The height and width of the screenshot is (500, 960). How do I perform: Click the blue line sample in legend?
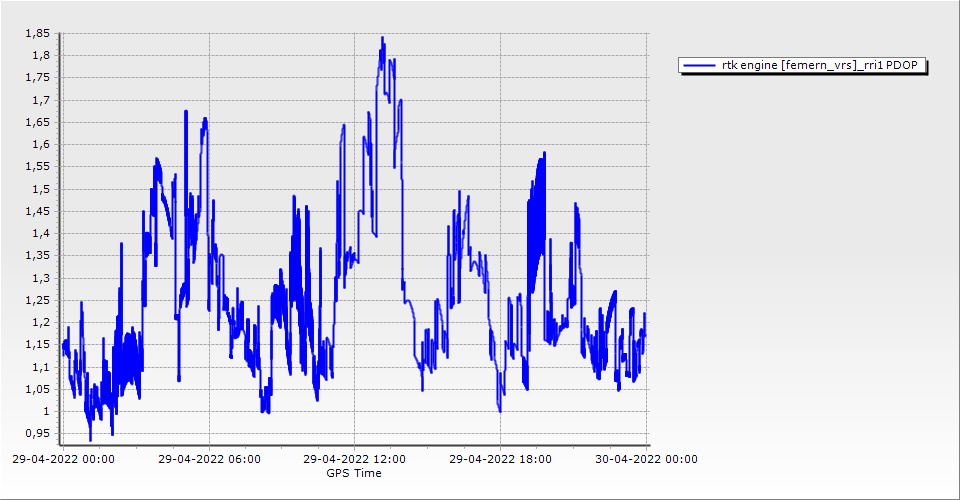click(699, 66)
